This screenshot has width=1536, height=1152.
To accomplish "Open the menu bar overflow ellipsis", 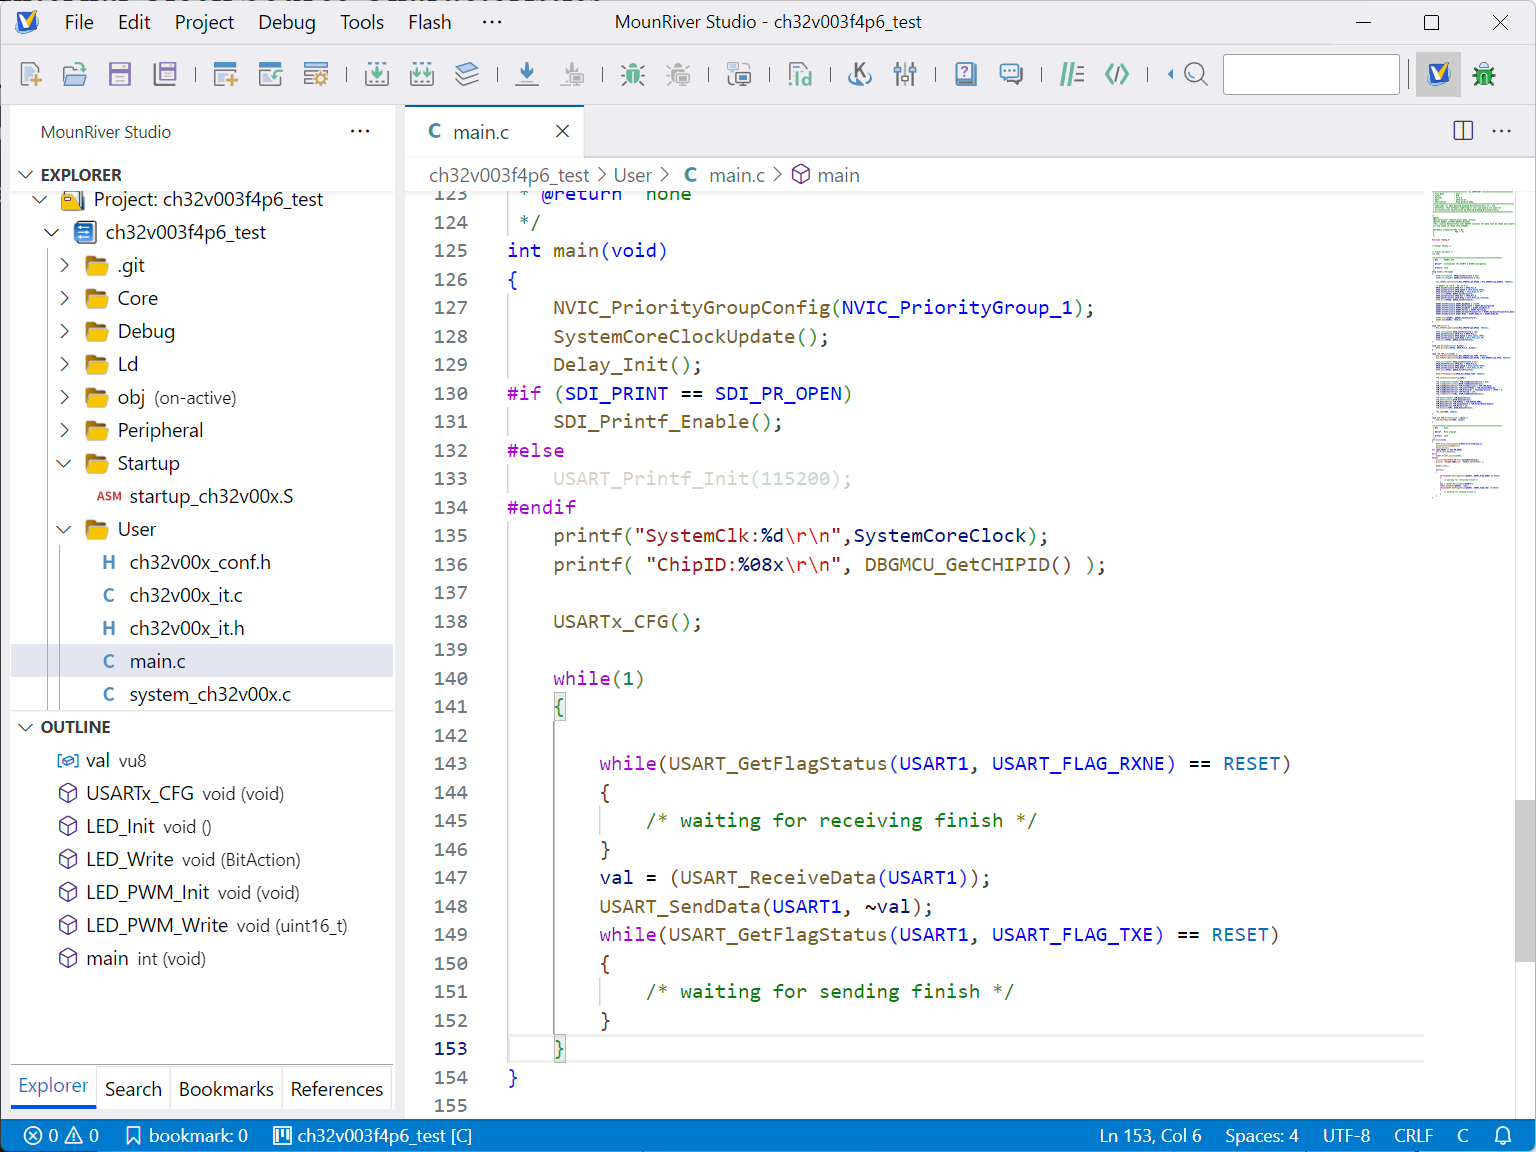I will 492,22.
